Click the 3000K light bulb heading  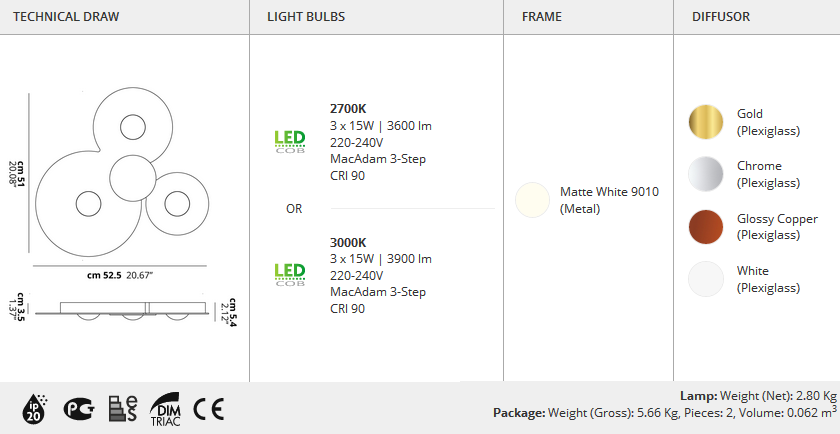[348, 242]
